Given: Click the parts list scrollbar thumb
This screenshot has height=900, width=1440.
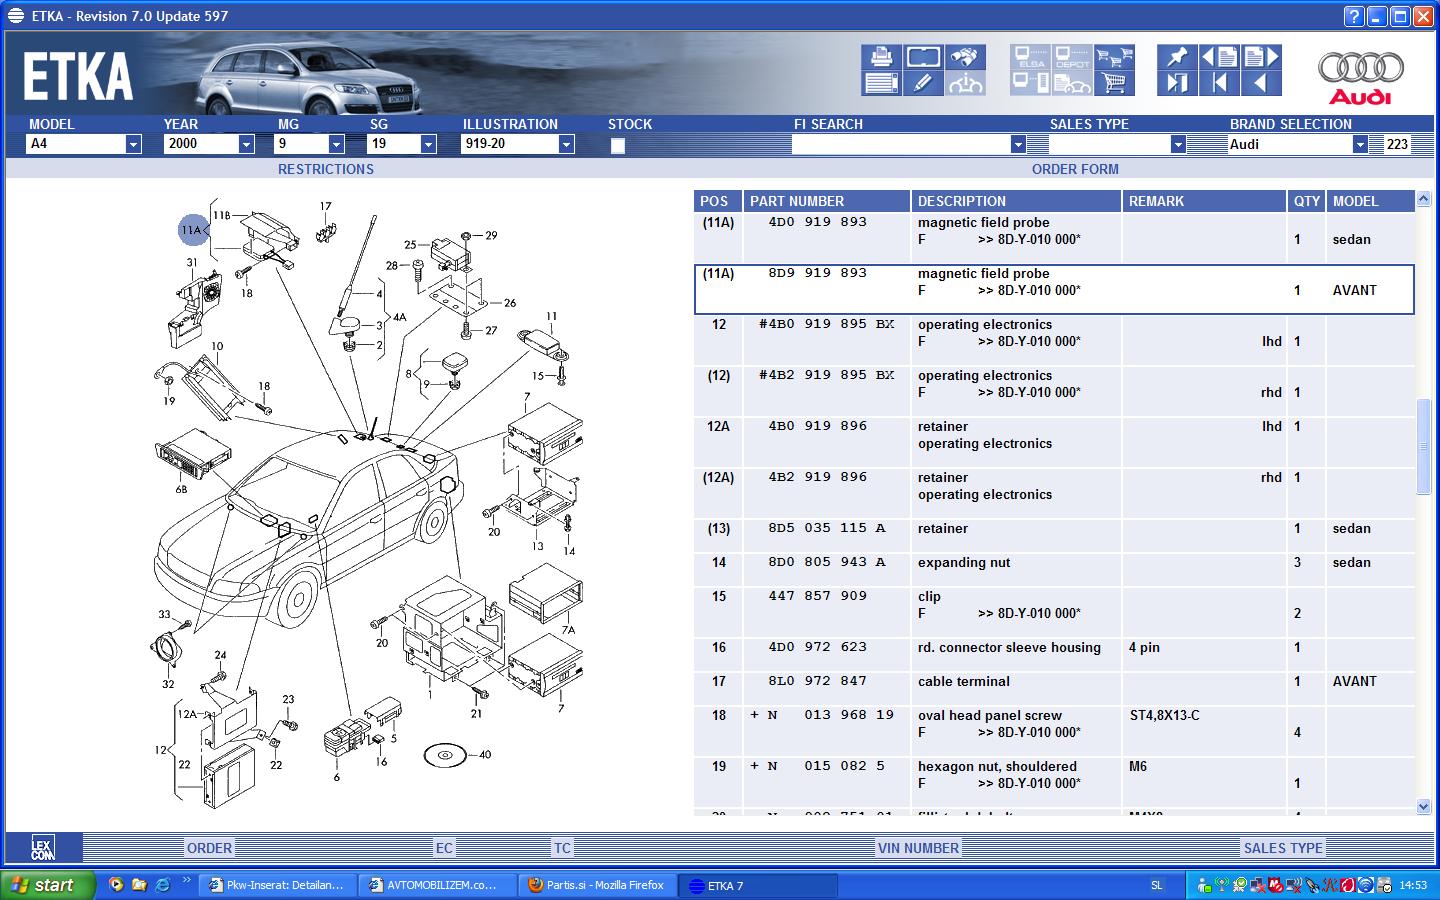Looking at the screenshot, I should tap(1424, 445).
